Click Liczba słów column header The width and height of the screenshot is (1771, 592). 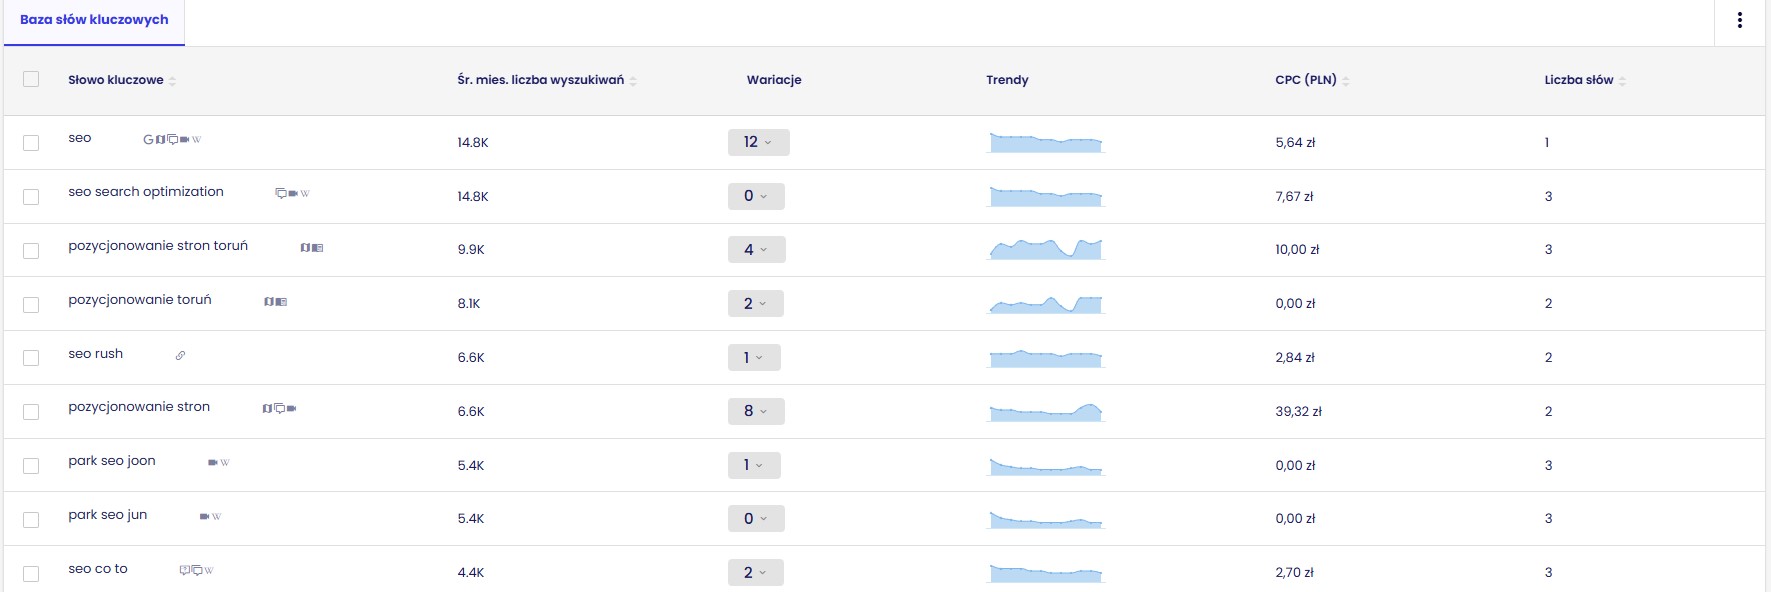1579,80
